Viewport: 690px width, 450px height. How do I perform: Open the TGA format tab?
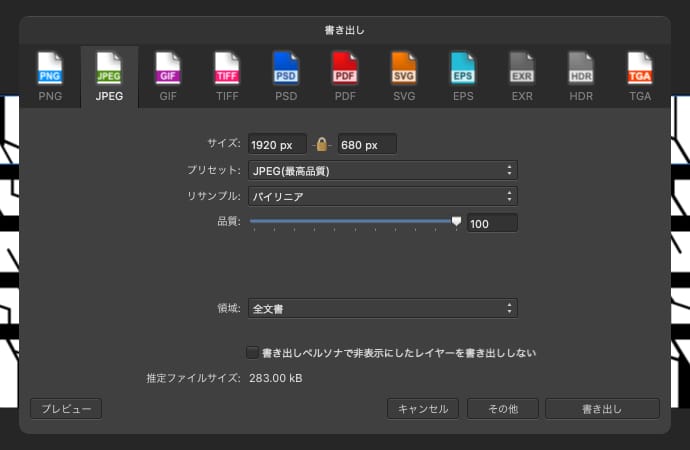click(x=640, y=76)
